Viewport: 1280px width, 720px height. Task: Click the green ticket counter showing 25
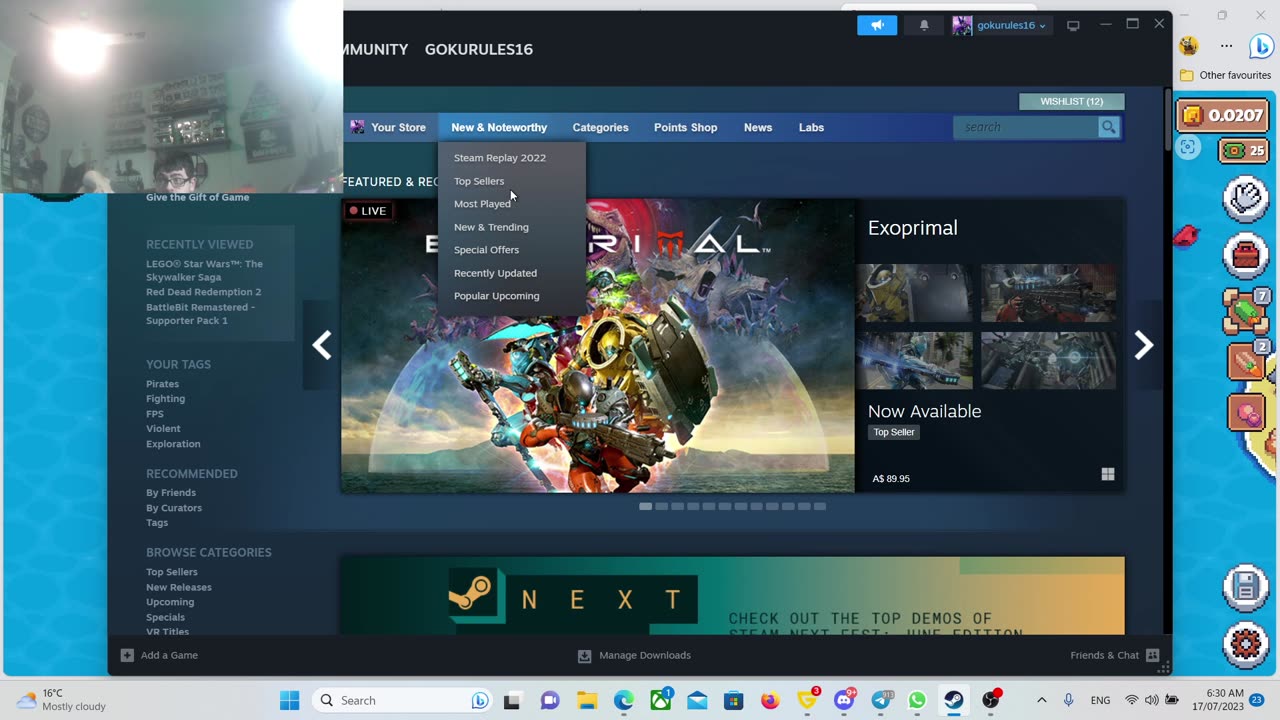1244,150
